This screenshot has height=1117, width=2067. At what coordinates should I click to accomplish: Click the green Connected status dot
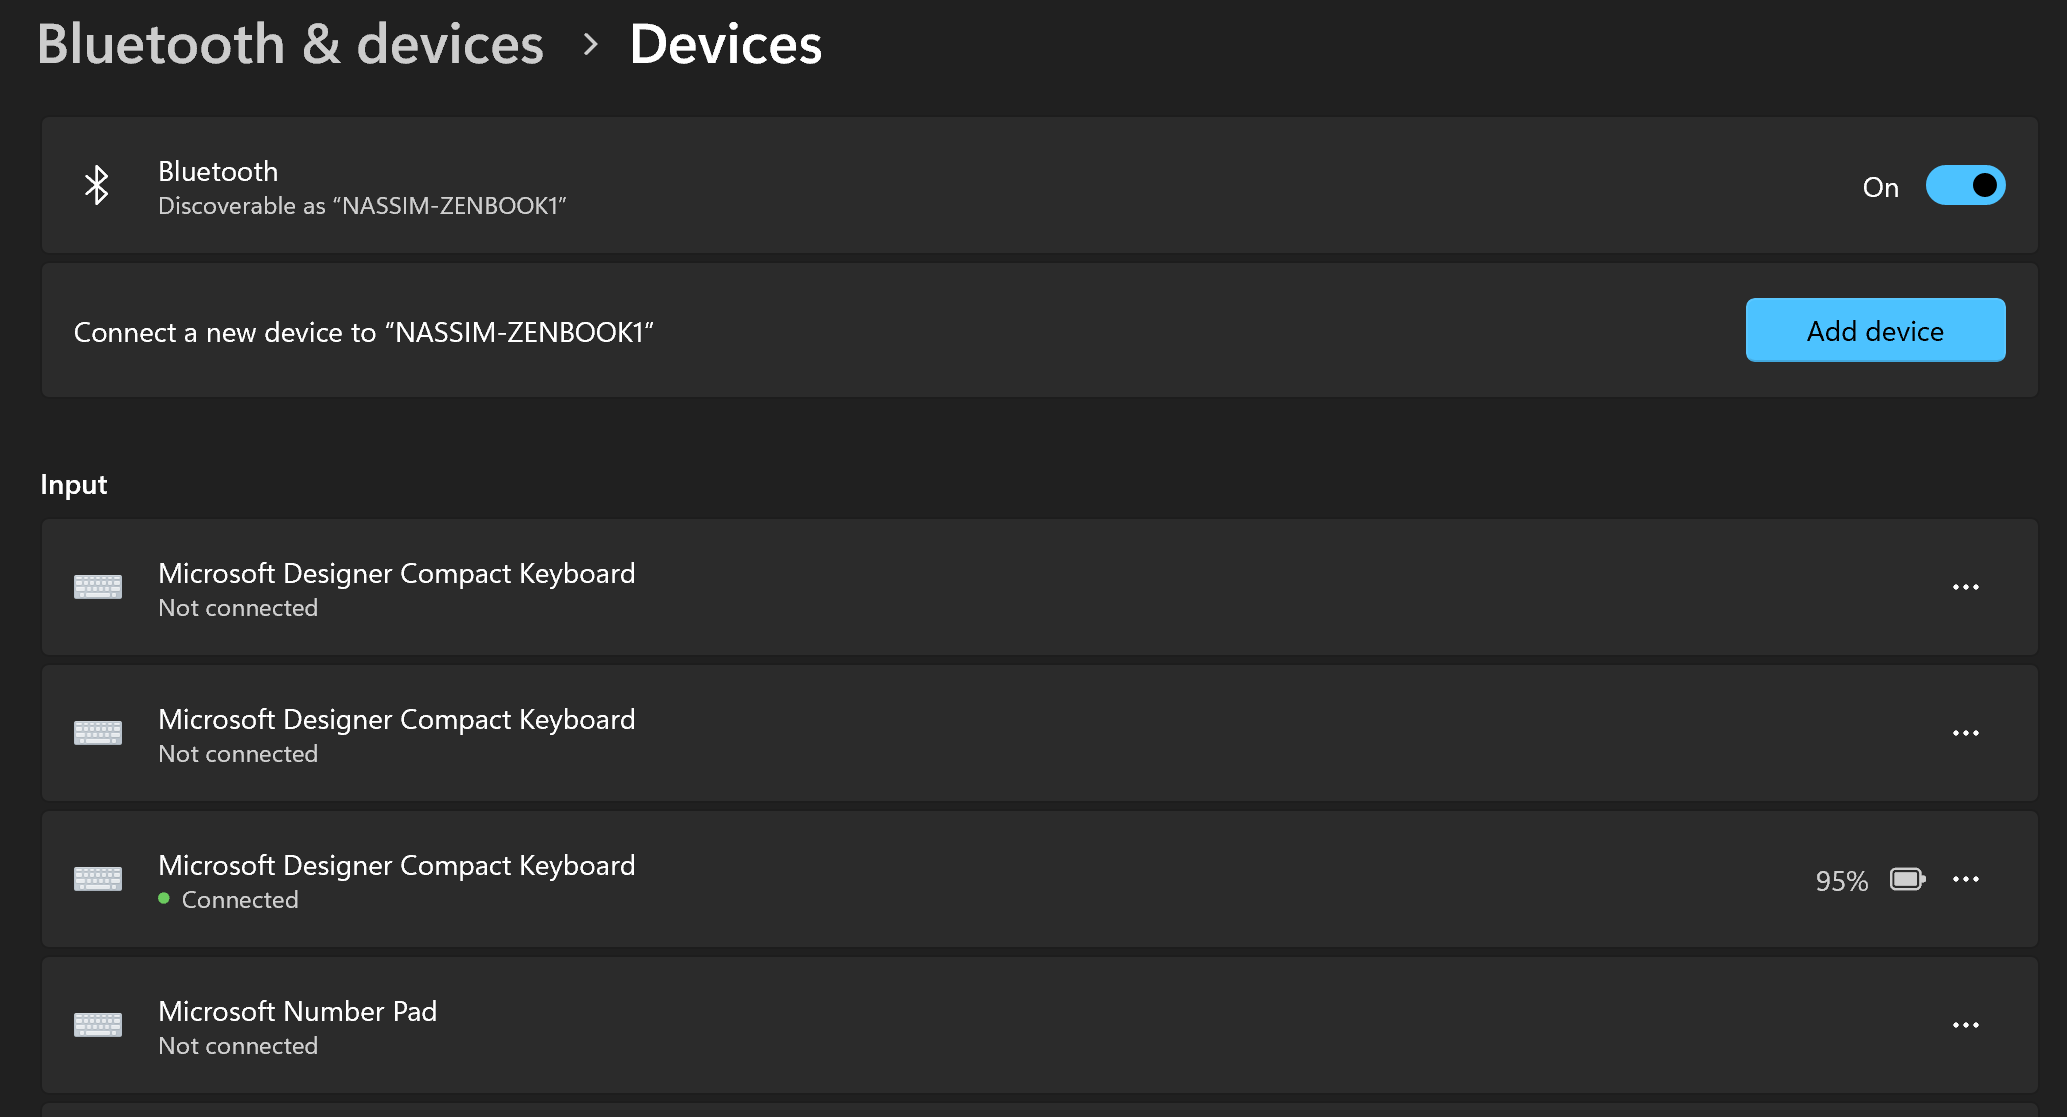click(x=164, y=898)
